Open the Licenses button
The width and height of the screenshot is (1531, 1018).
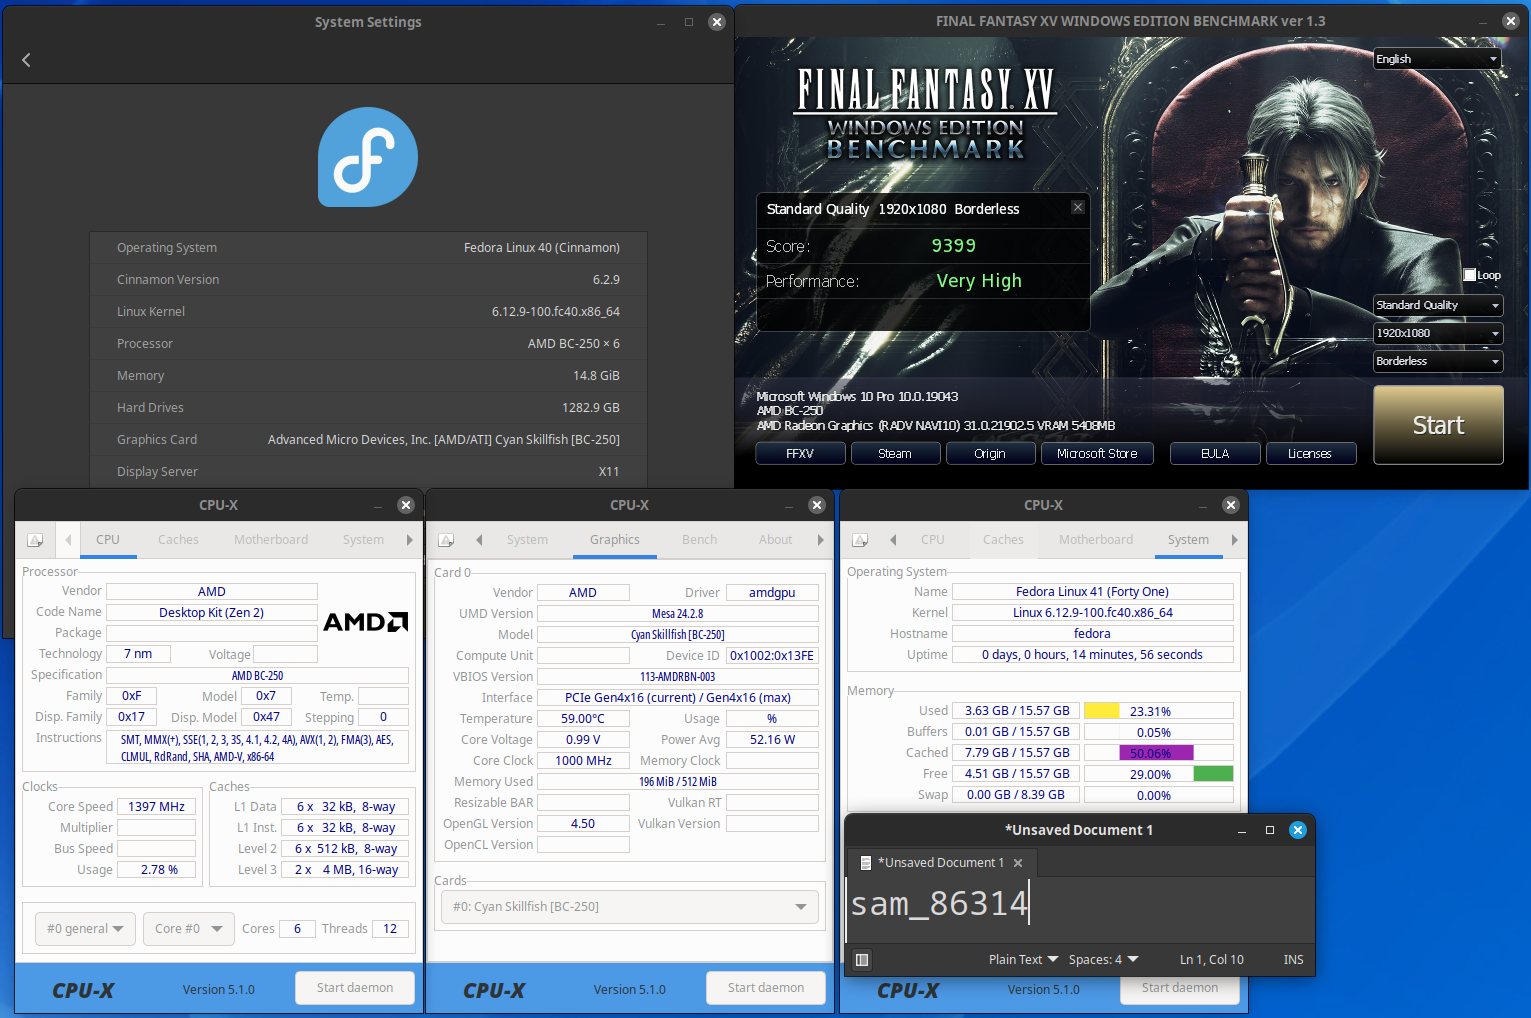tap(1310, 454)
